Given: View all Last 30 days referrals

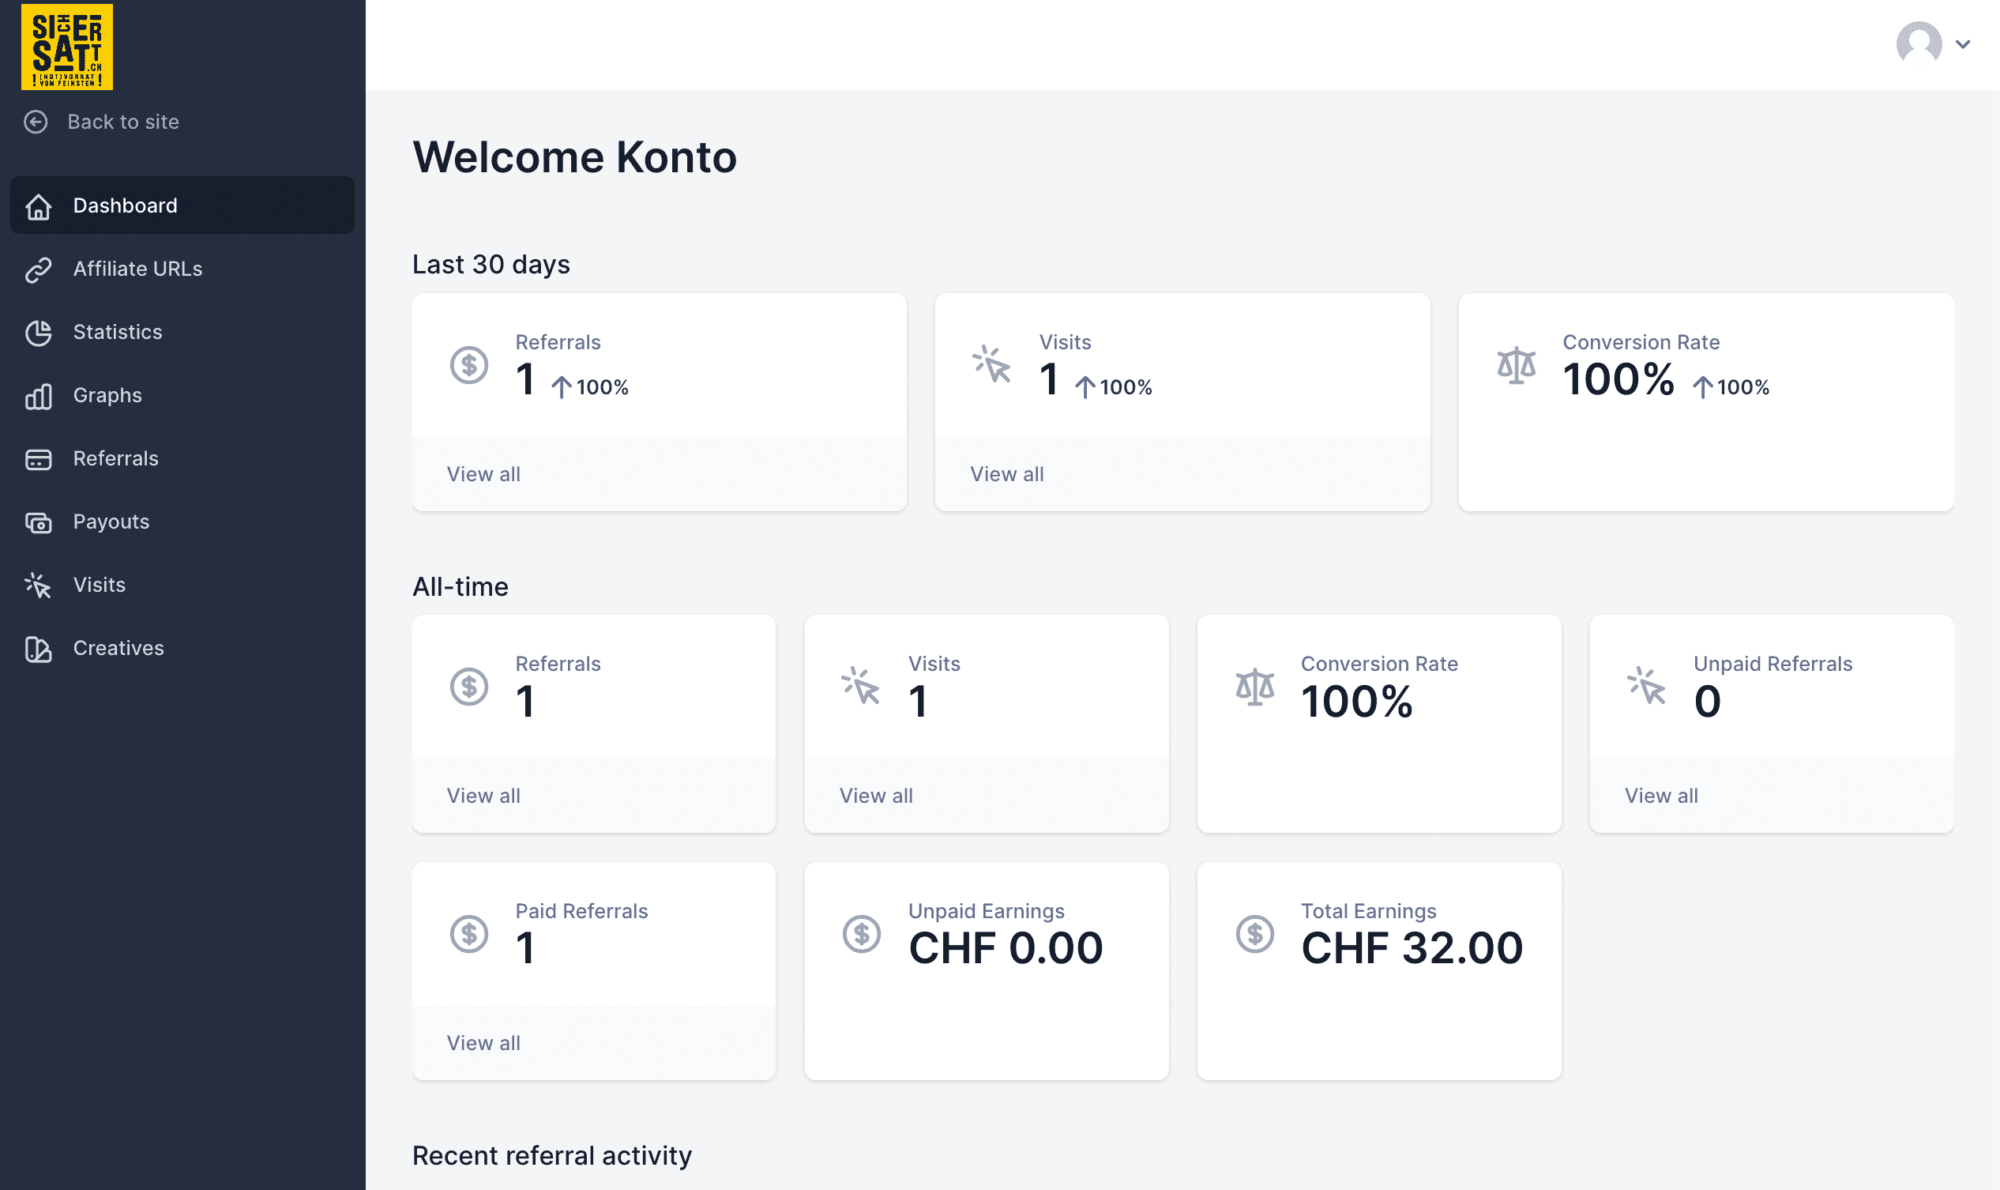Looking at the screenshot, I should (x=484, y=474).
